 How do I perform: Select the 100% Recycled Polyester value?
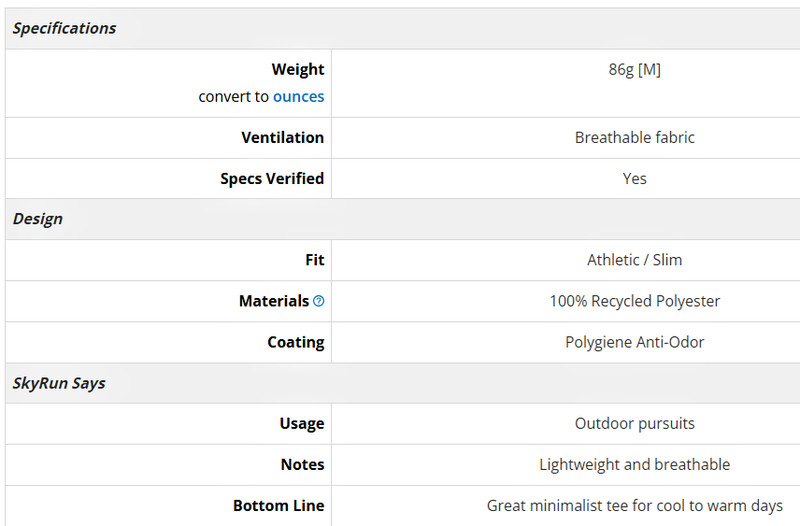pos(634,301)
